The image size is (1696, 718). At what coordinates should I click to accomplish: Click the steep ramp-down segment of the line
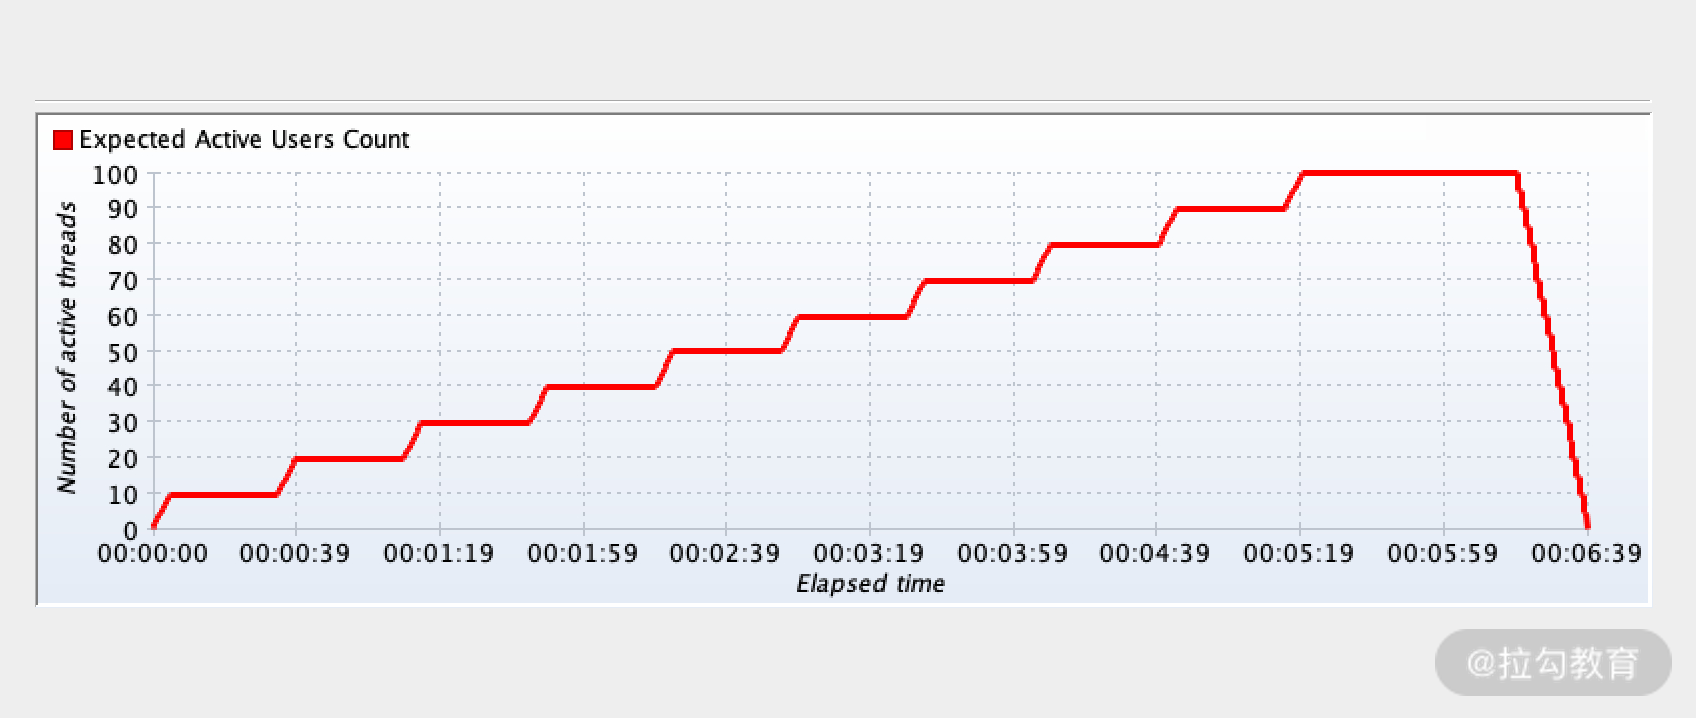point(1553,350)
